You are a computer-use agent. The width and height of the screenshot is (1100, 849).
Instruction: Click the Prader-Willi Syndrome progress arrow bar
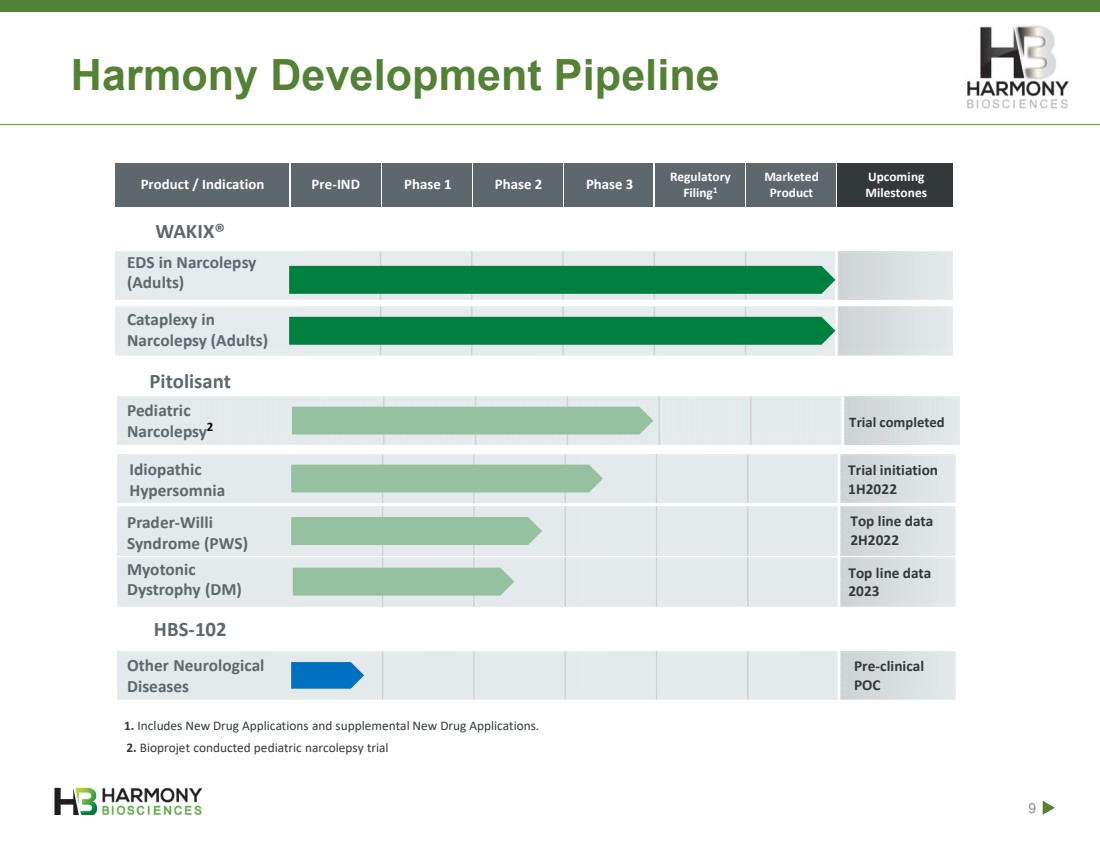(x=416, y=531)
